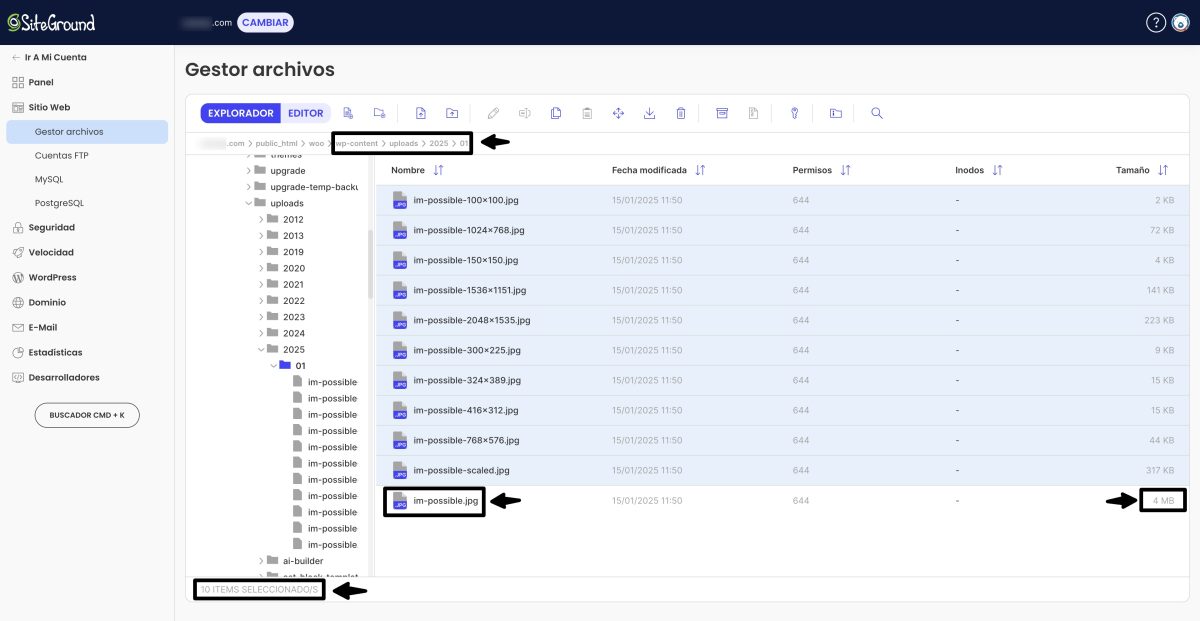1200x621 pixels.
Task: Open the help question mark icon
Action: pyautogui.click(x=1155, y=22)
